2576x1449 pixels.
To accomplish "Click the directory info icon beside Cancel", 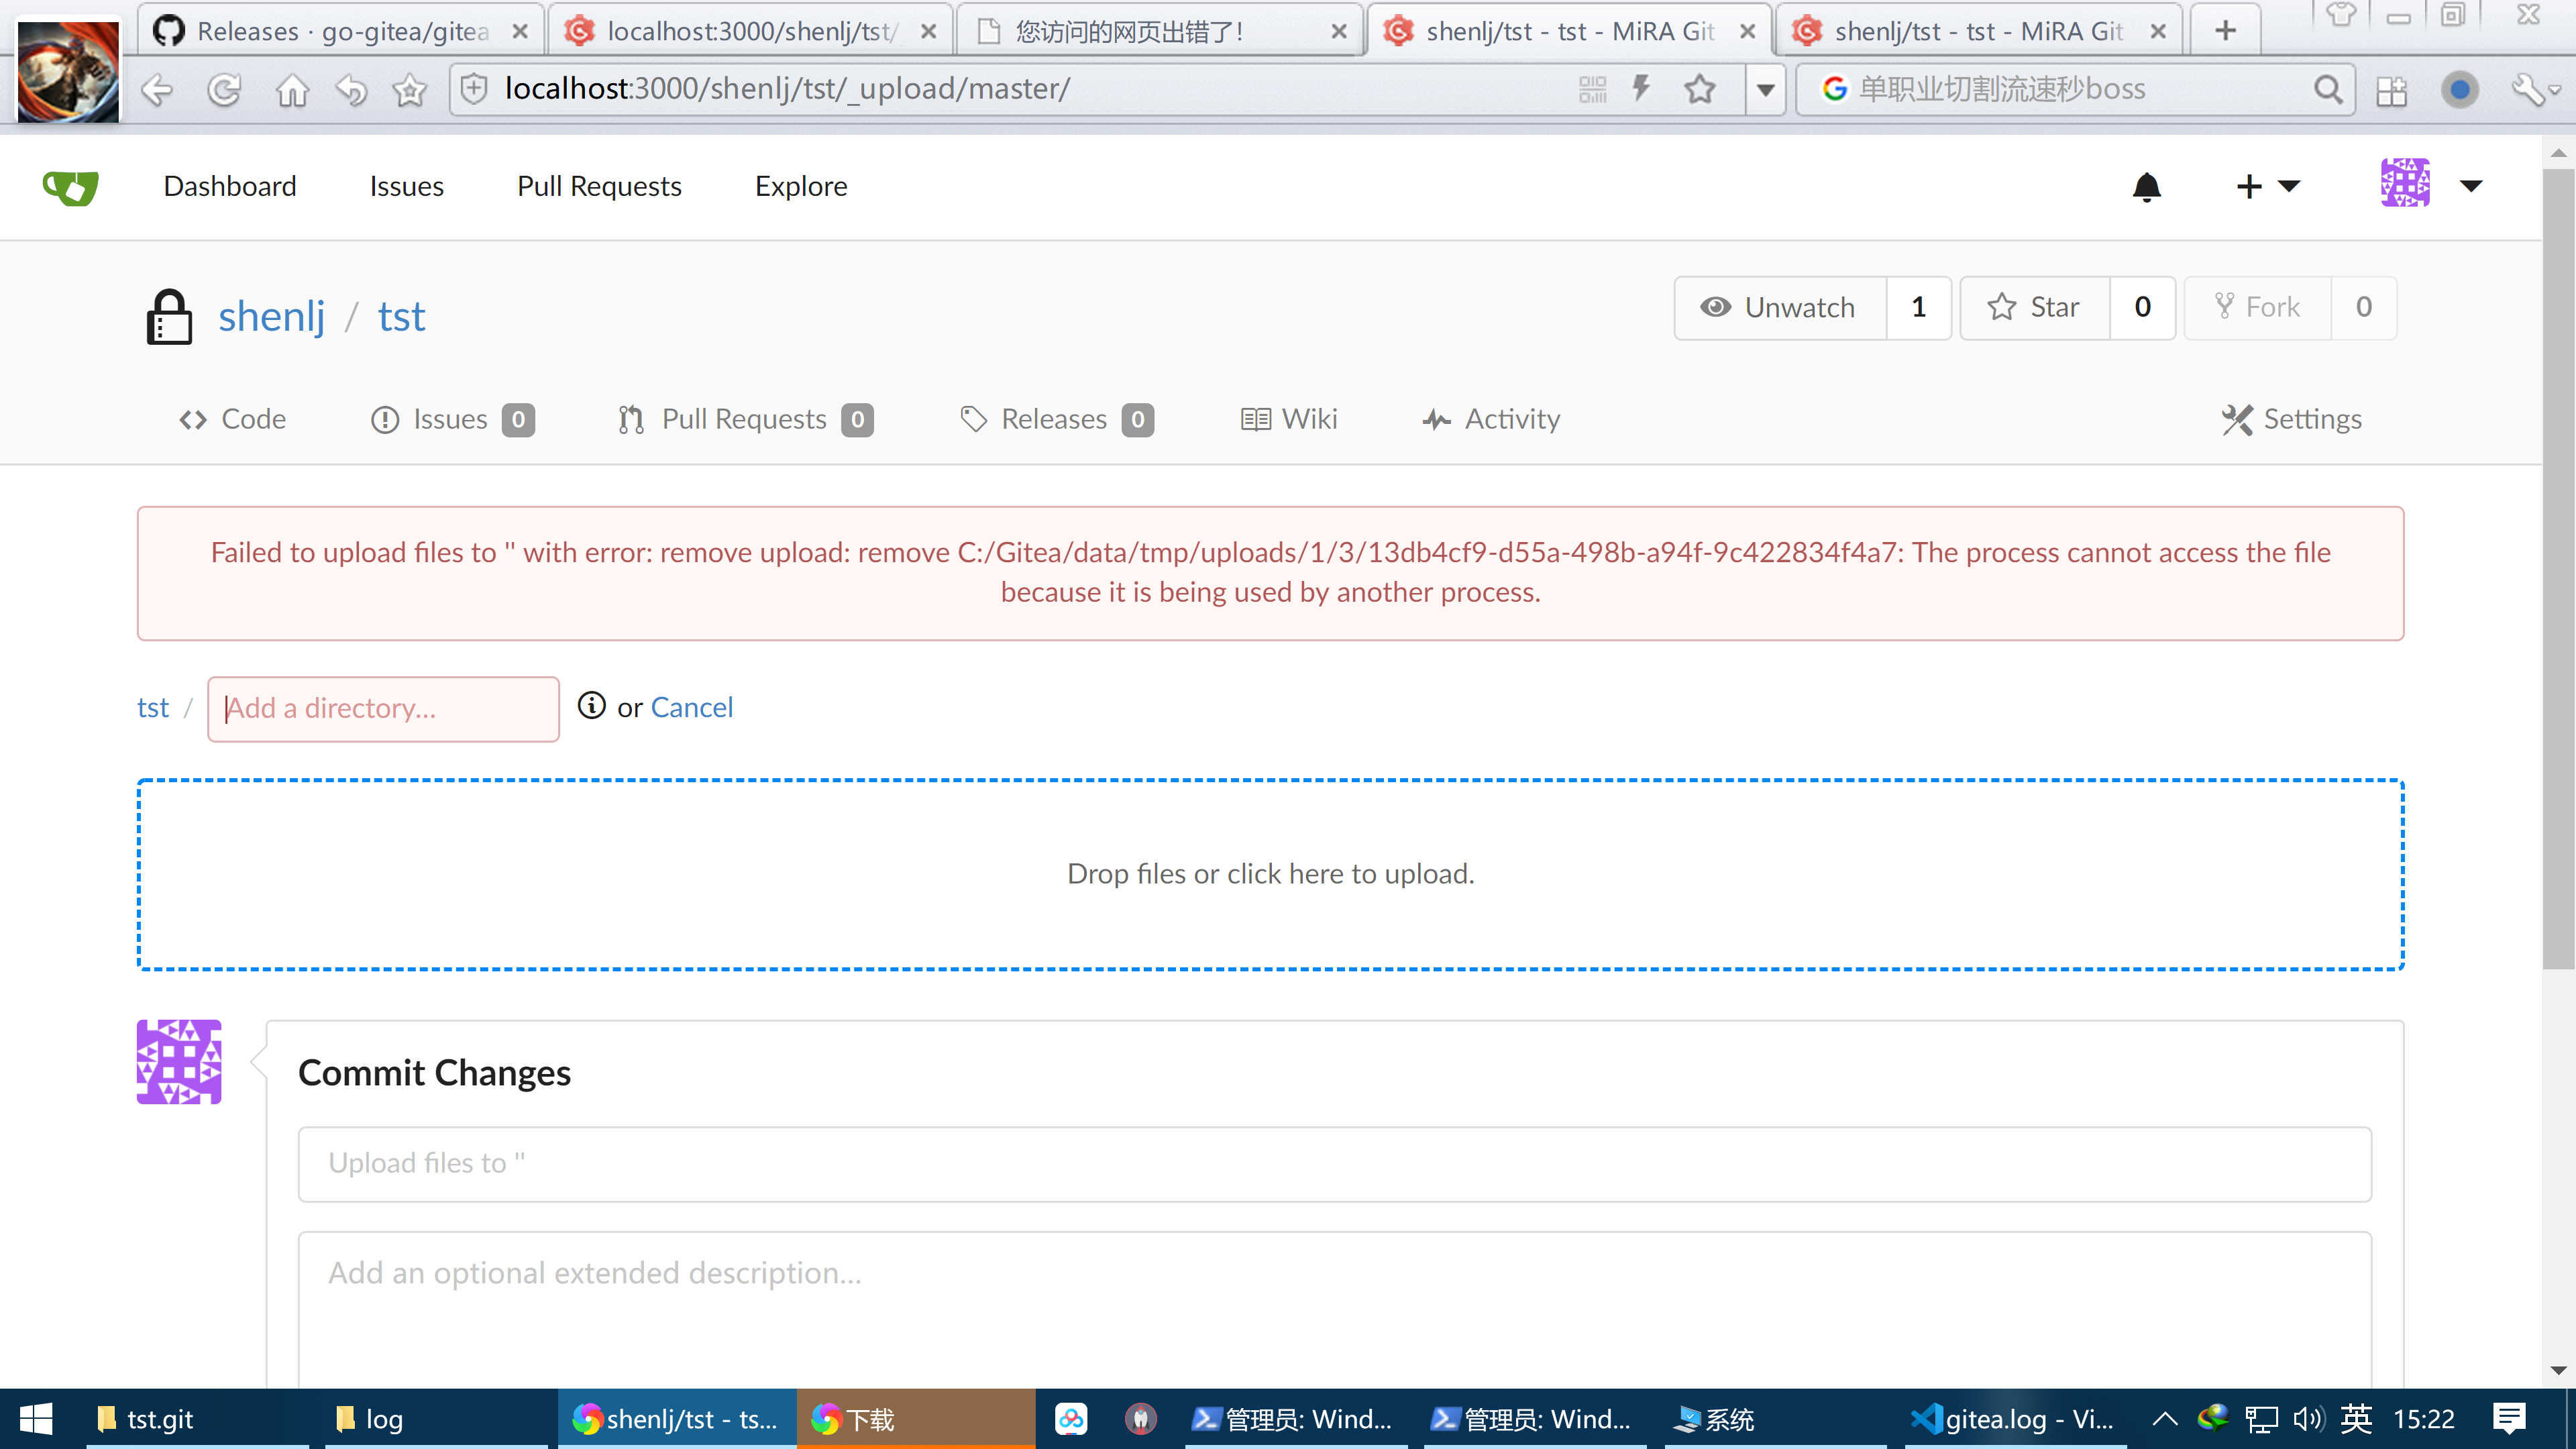I will (x=591, y=706).
